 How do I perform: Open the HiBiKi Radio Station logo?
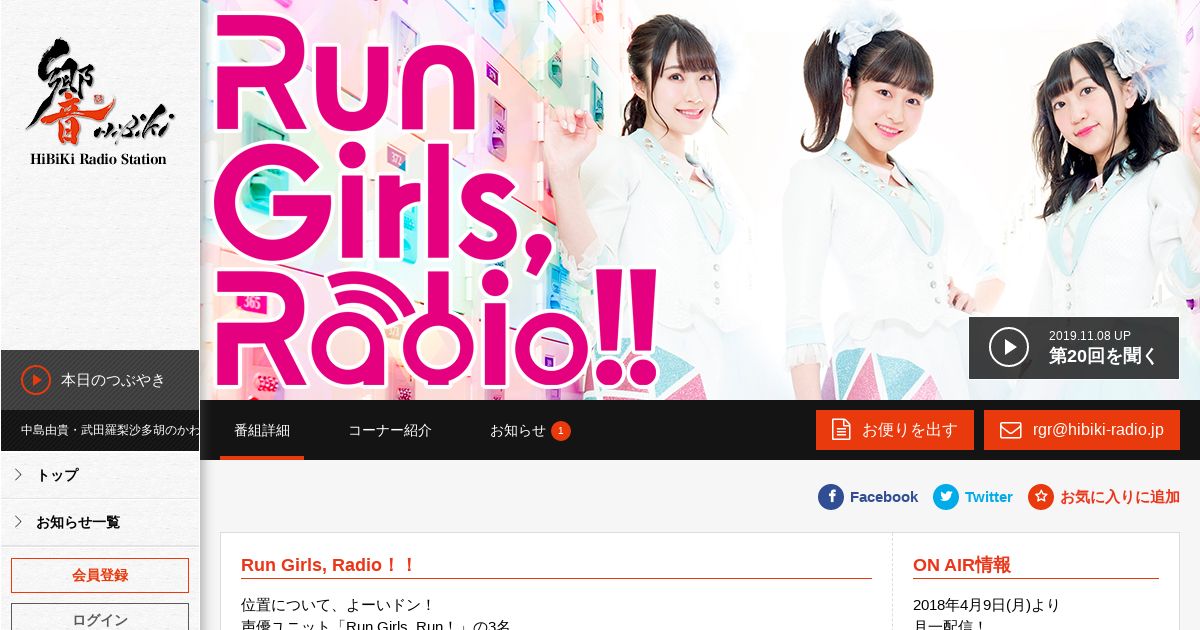click(x=99, y=103)
